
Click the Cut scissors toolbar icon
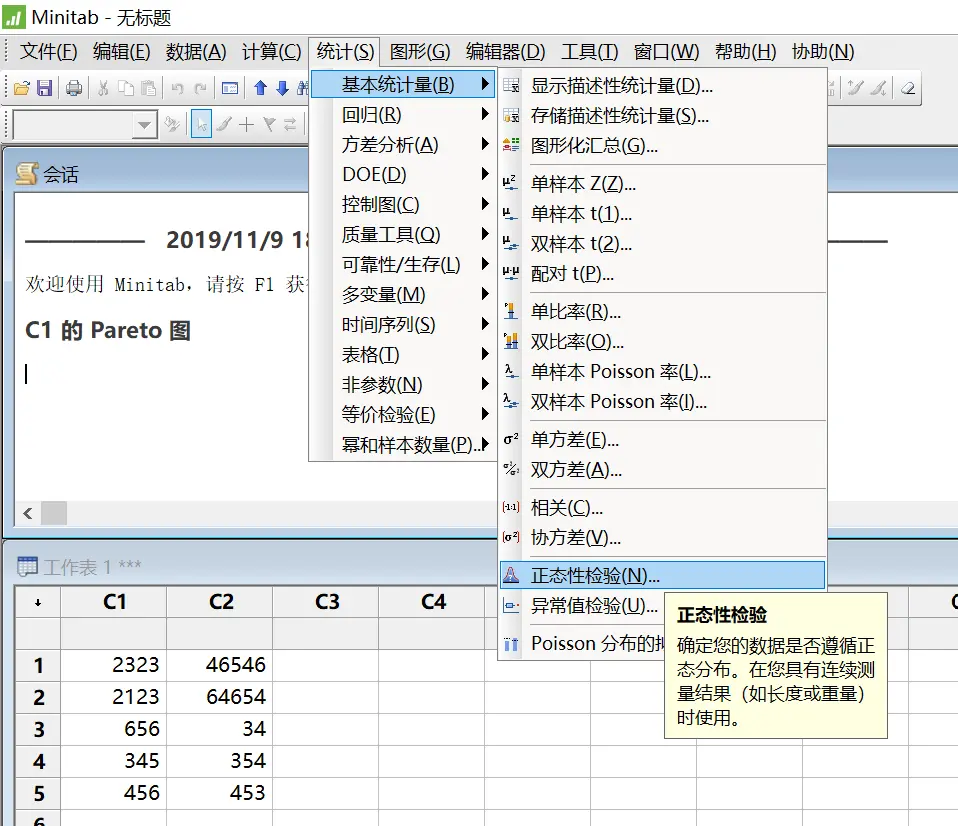pyautogui.click(x=103, y=89)
